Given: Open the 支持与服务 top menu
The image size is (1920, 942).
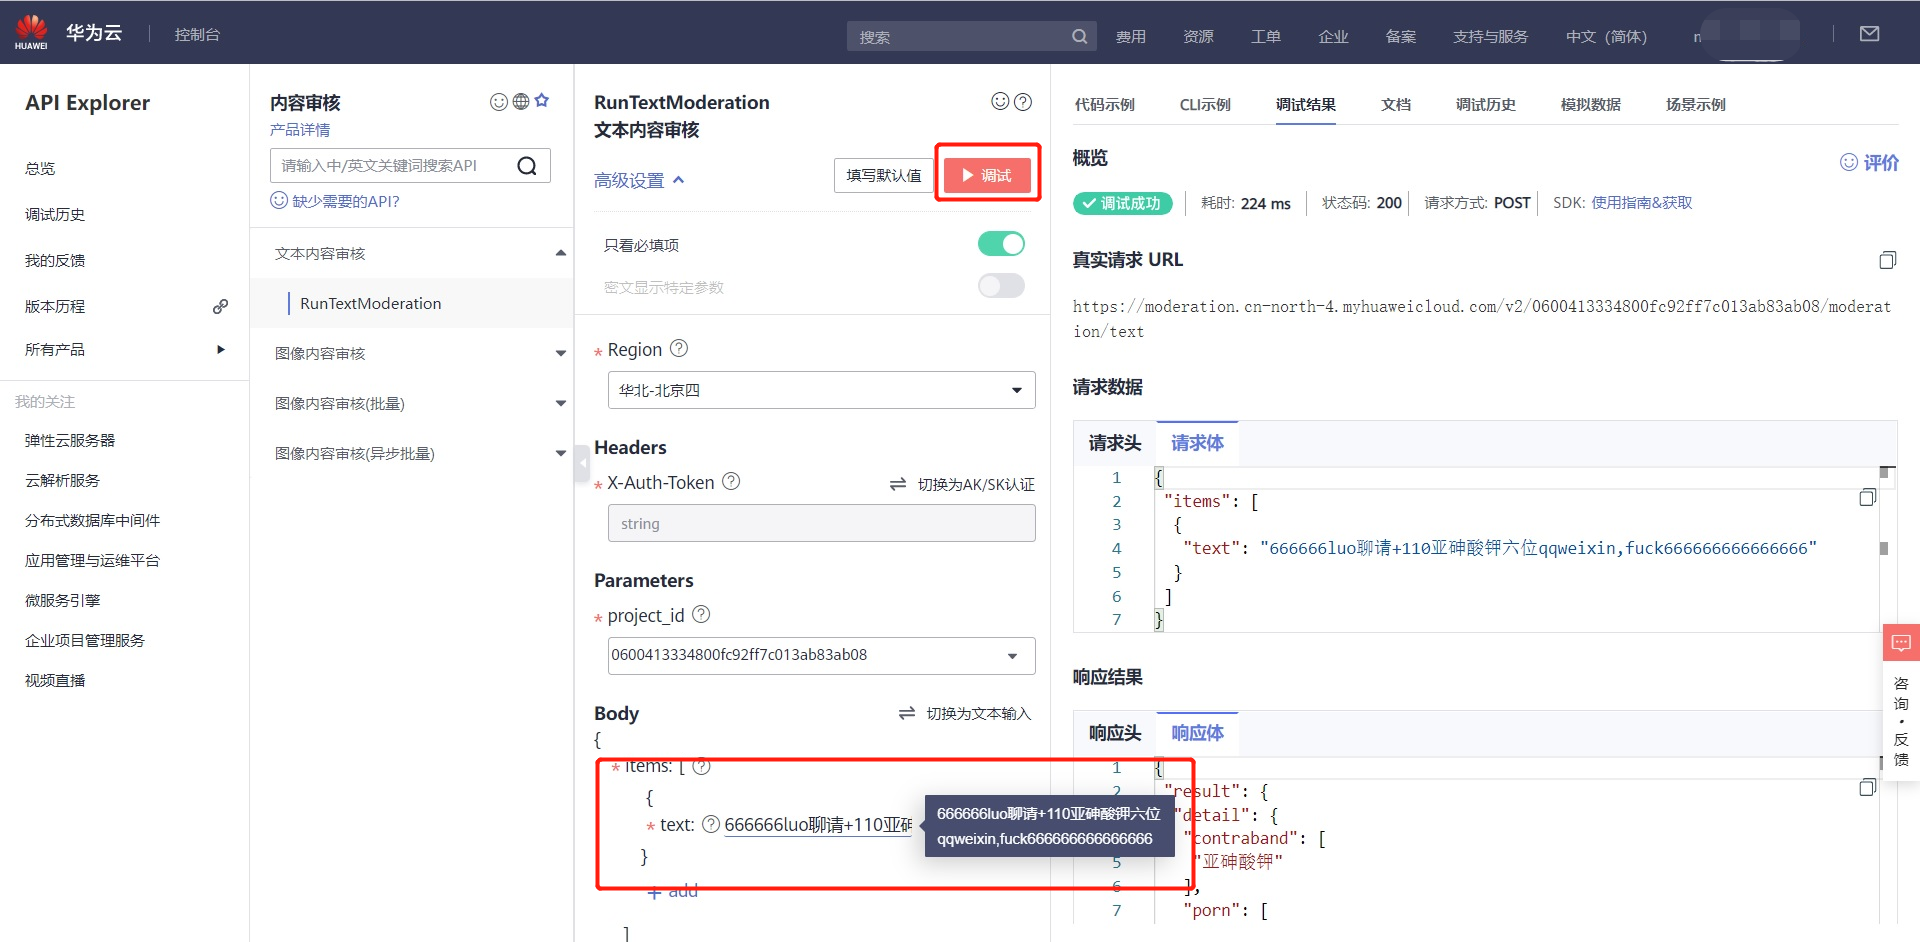Looking at the screenshot, I should tap(1490, 37).
